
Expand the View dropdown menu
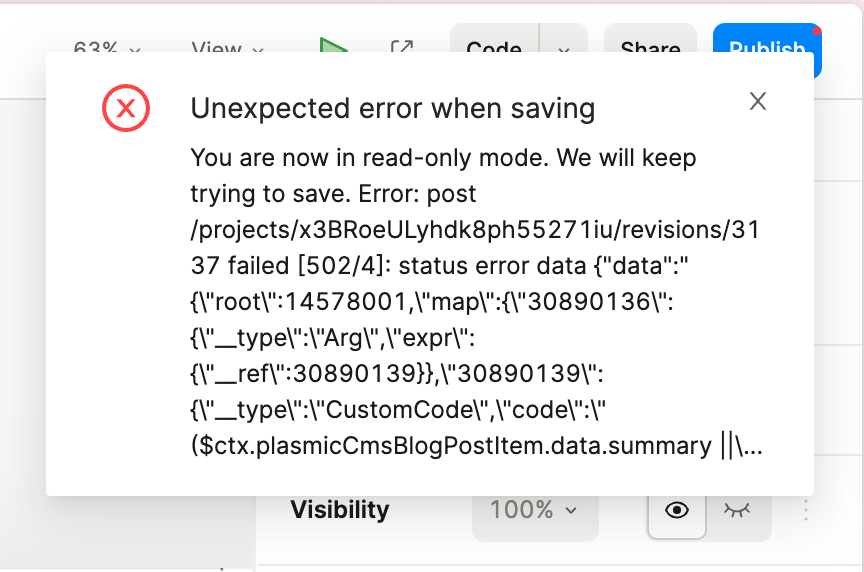(x=227, y=46)
